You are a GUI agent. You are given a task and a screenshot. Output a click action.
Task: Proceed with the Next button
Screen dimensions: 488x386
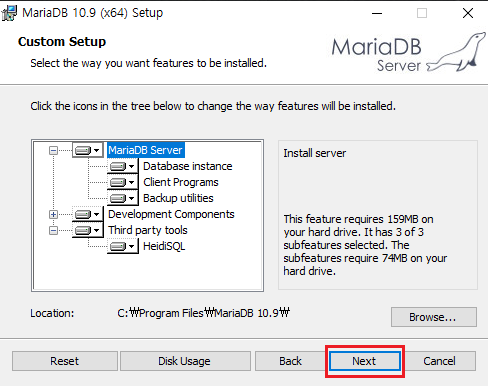(365, 361)
